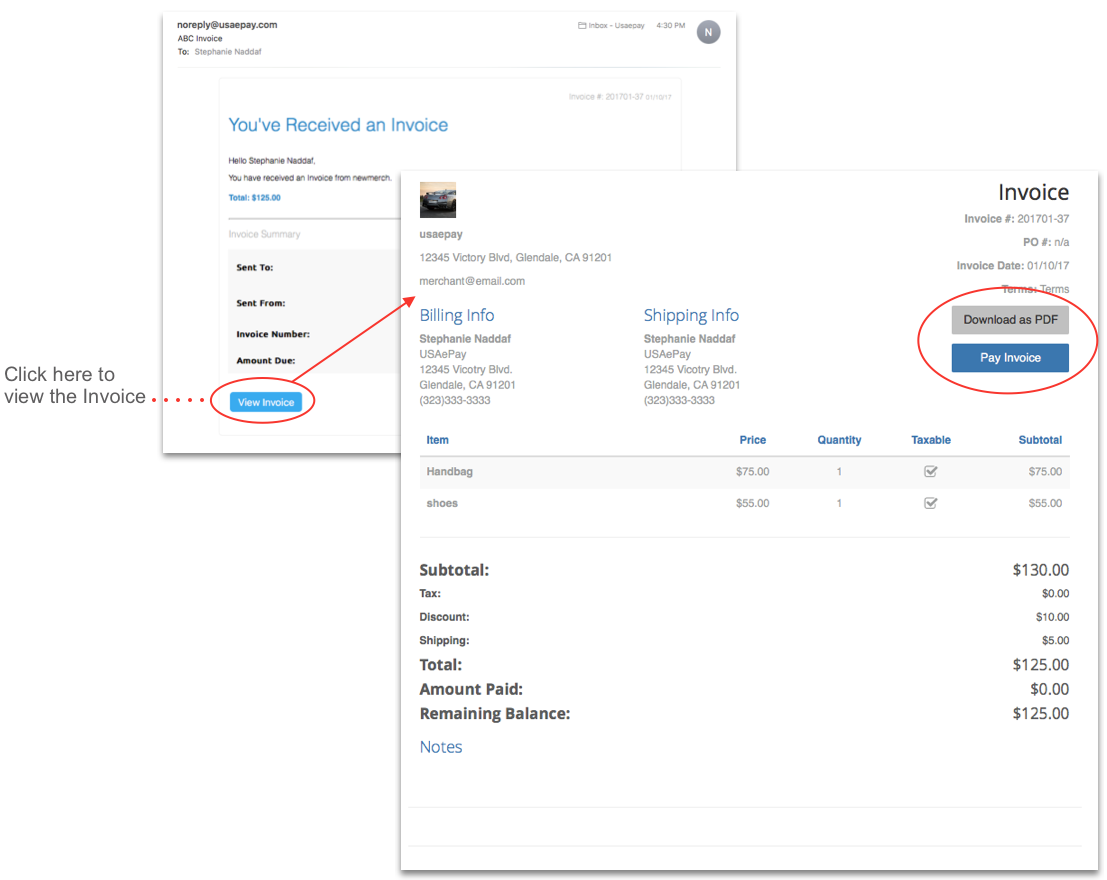The image size is (1107, 880).
Task: Toggle the Taxable checkbox for Handbag
Action: [x=930, y=472]
